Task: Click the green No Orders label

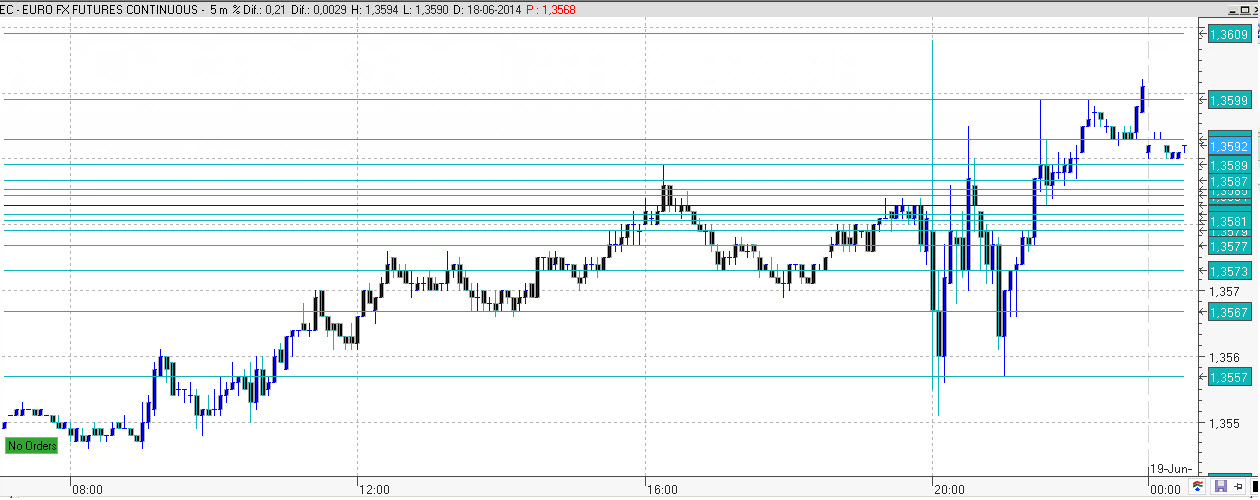Action: point(32,446)
